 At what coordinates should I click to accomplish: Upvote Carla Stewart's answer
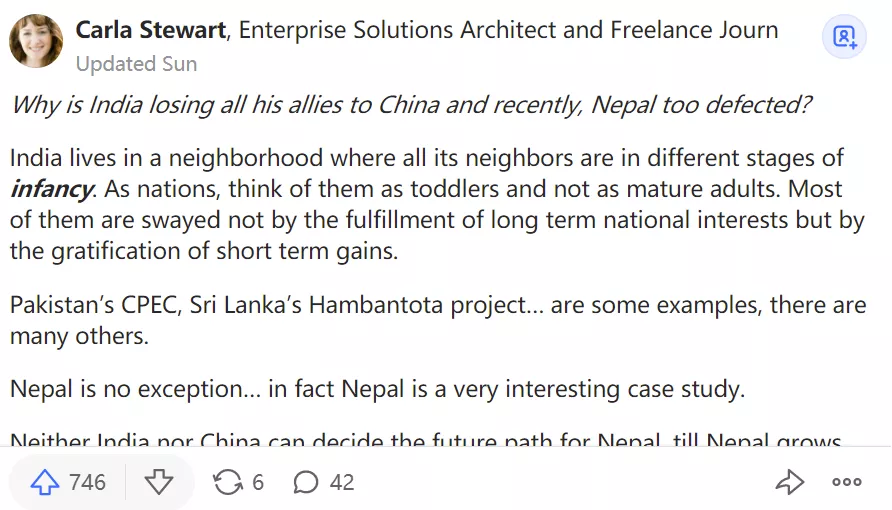[46, 483]
